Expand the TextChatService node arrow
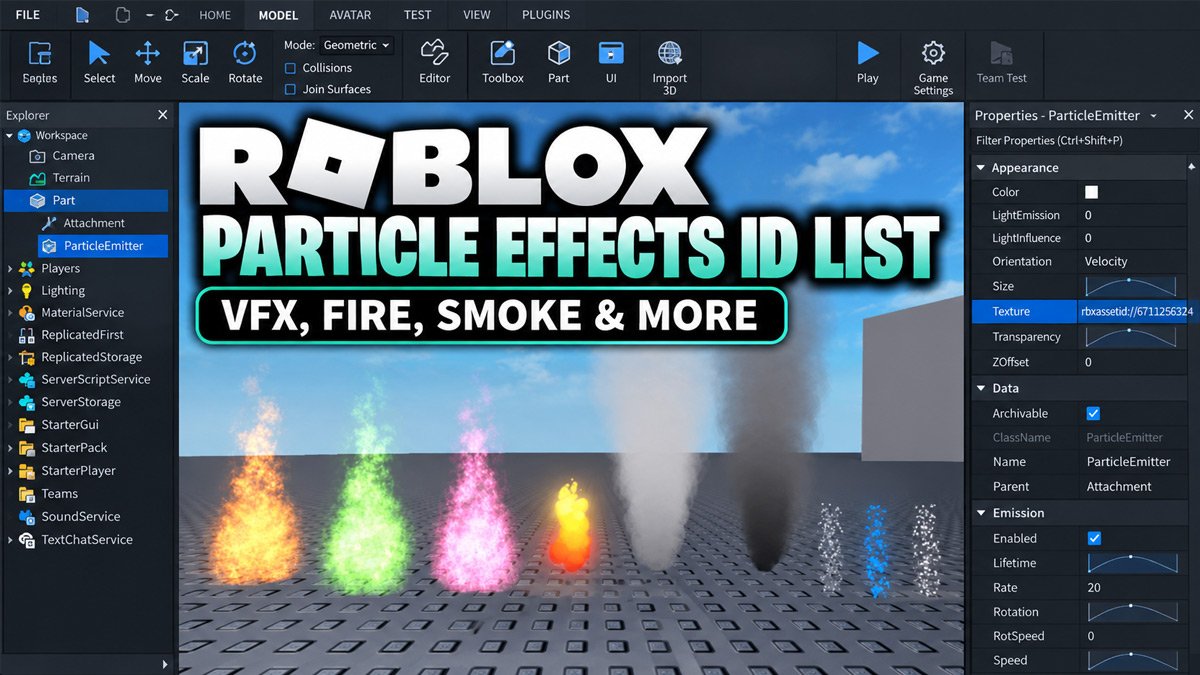This screenshot has height=675, width=1200. 10,540
